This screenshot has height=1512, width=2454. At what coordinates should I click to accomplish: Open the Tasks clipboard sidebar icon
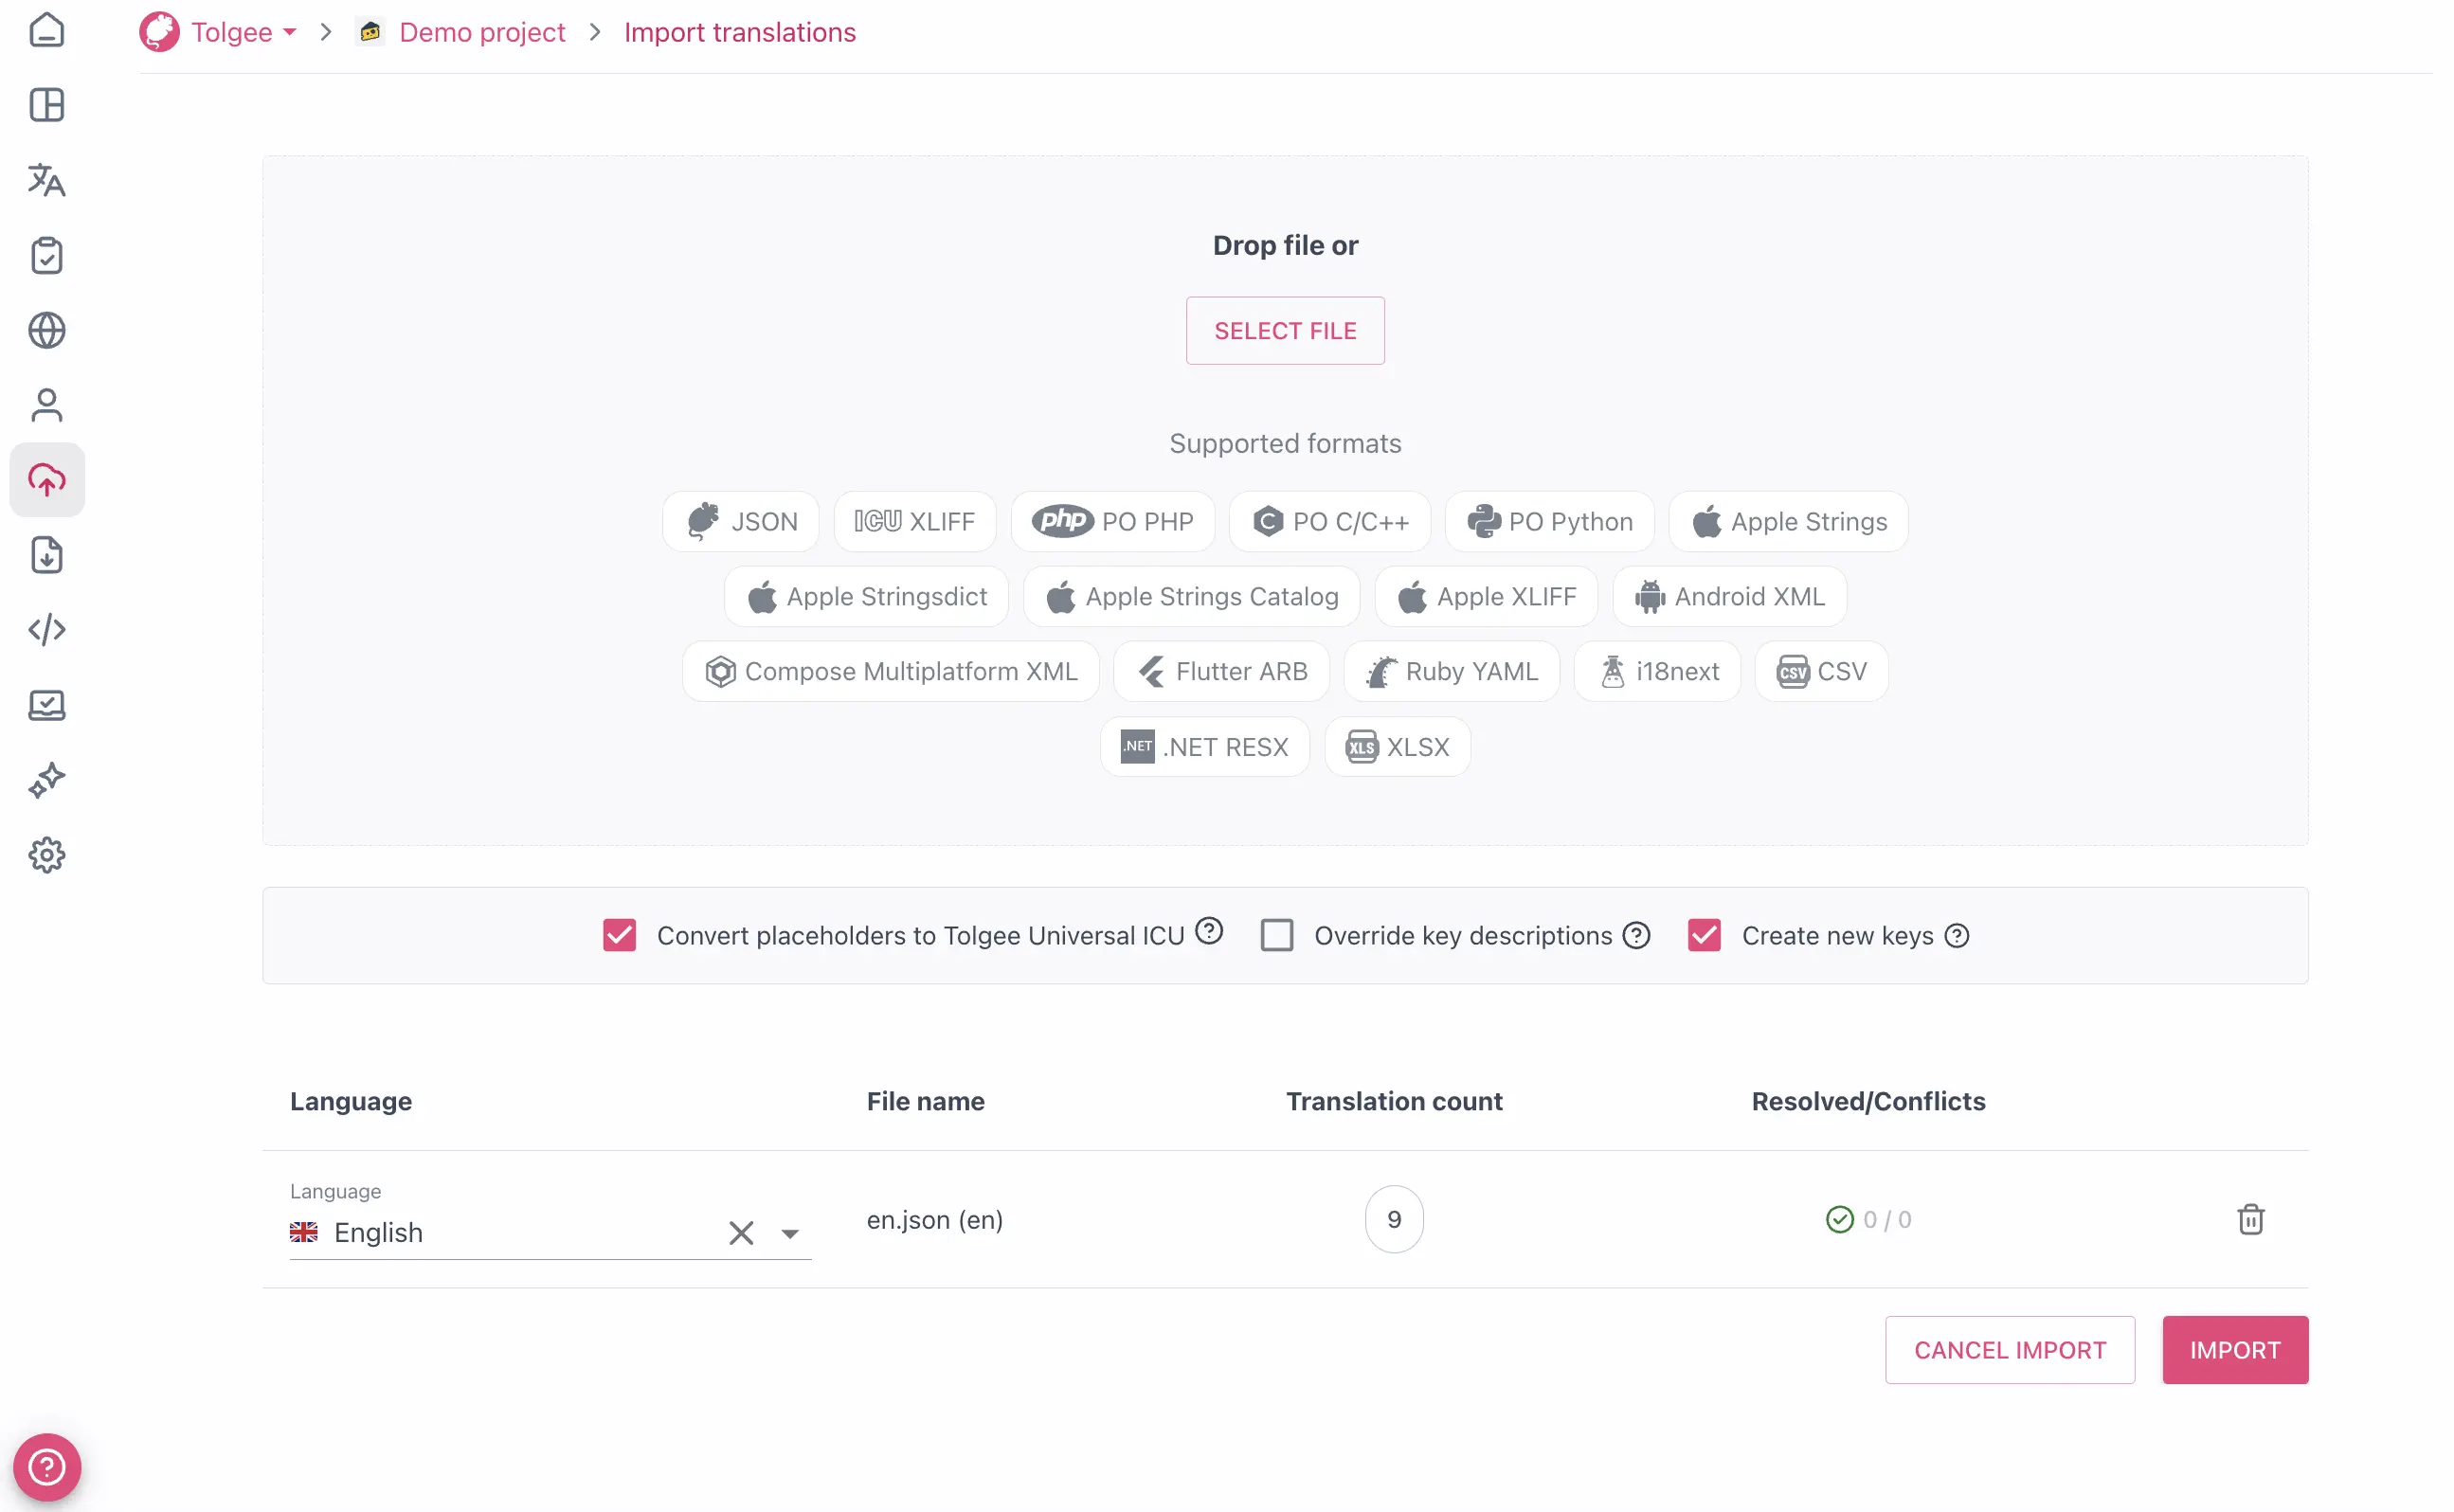46,255
